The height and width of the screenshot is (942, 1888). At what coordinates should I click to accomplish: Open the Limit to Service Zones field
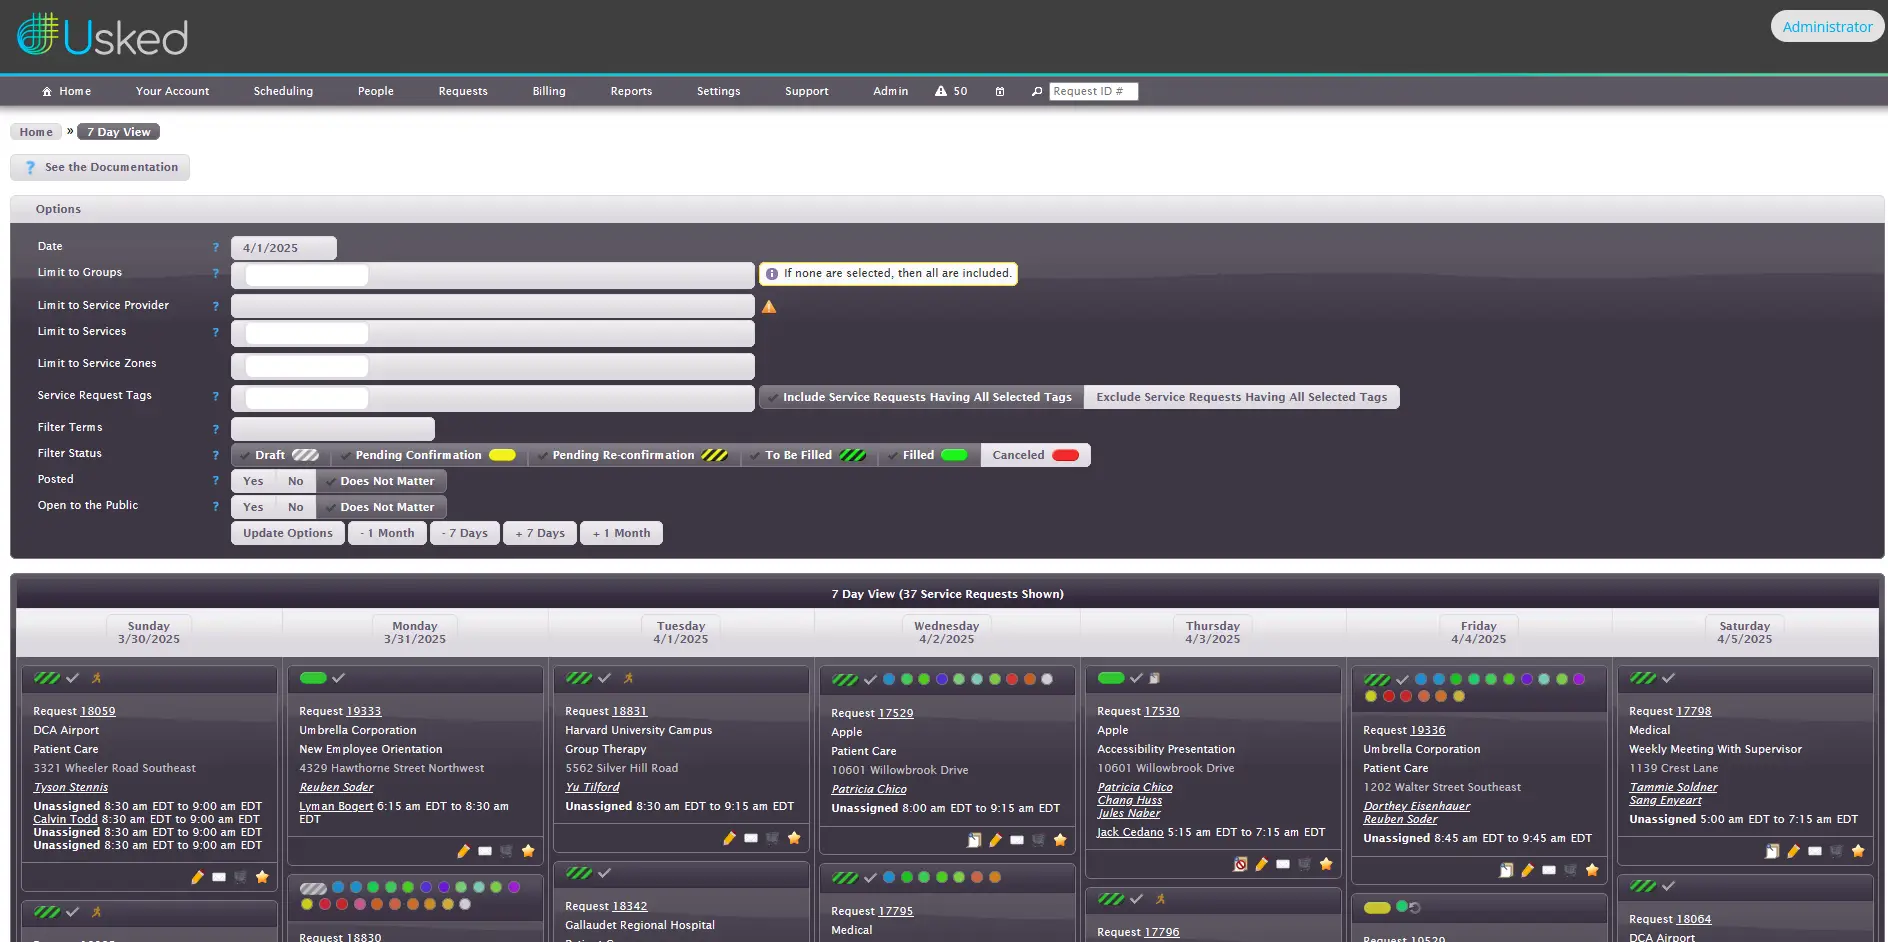[x=492, y=366]
